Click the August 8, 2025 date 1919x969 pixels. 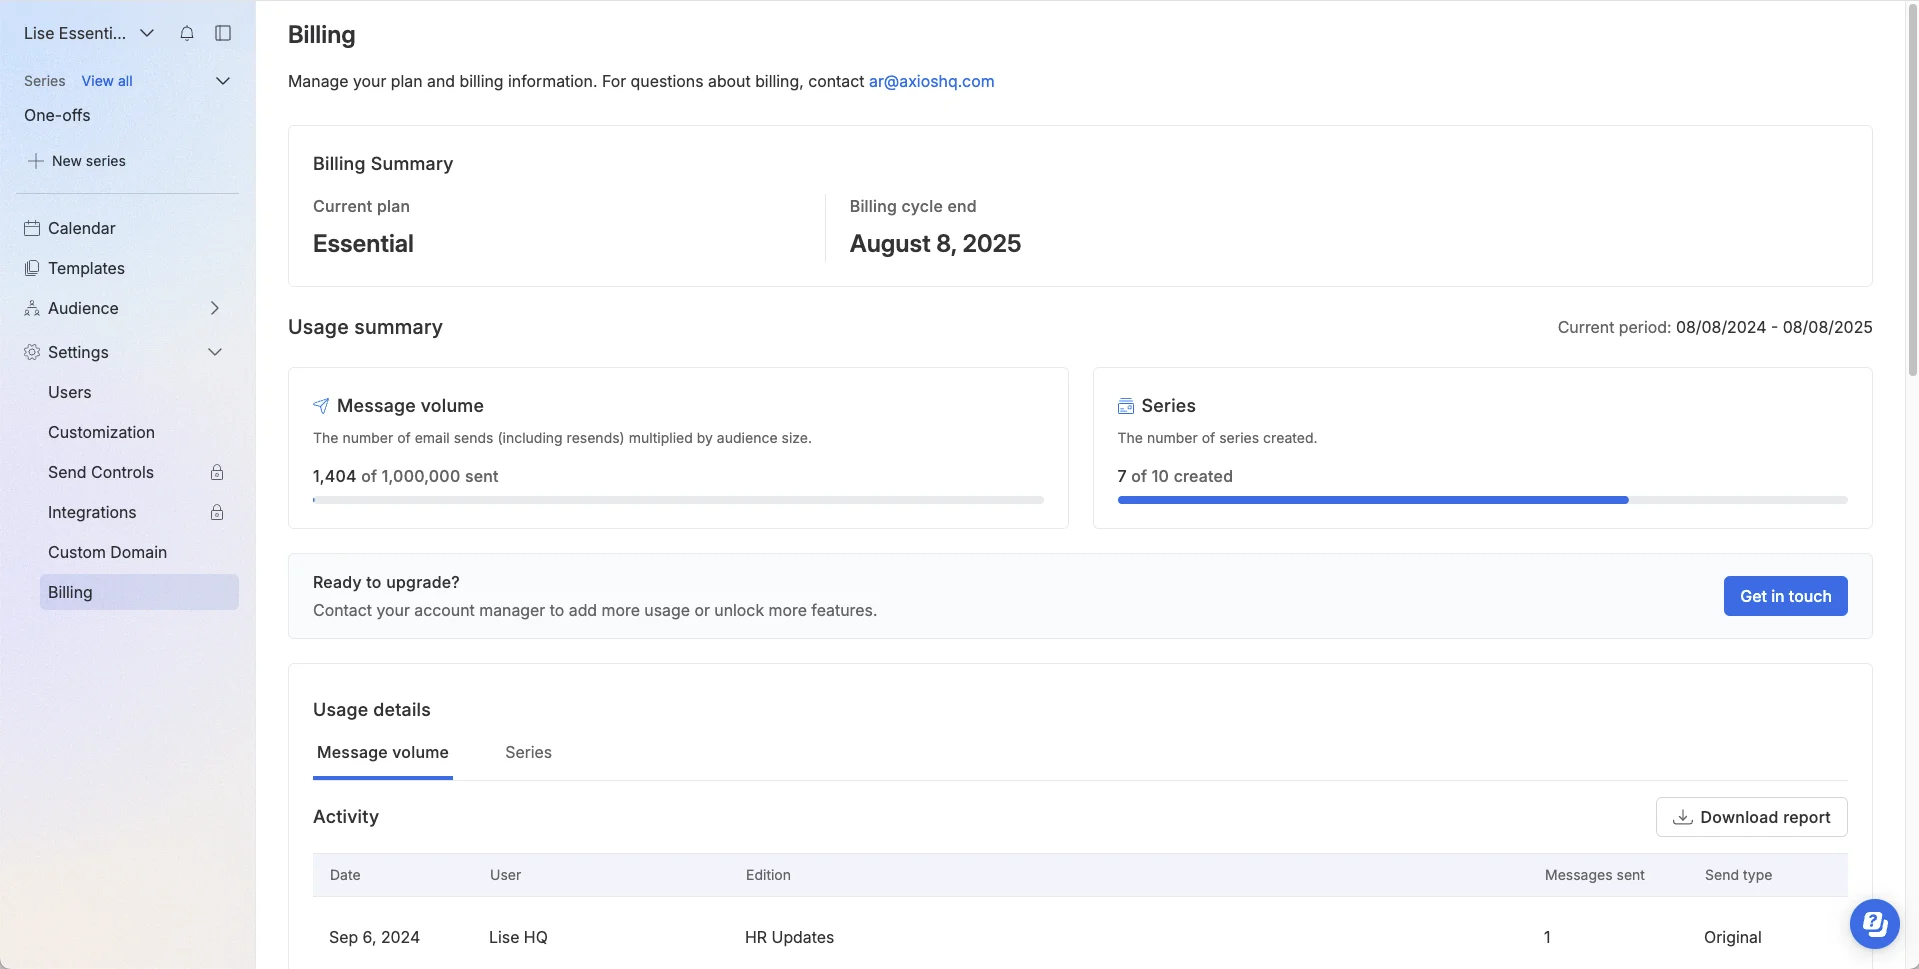(935, 244)
